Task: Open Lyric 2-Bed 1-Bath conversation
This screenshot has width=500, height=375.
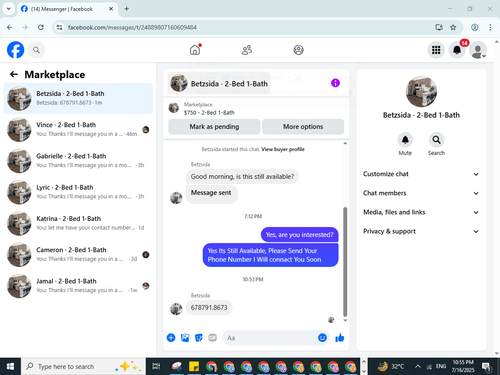Action: pos(78,192)
